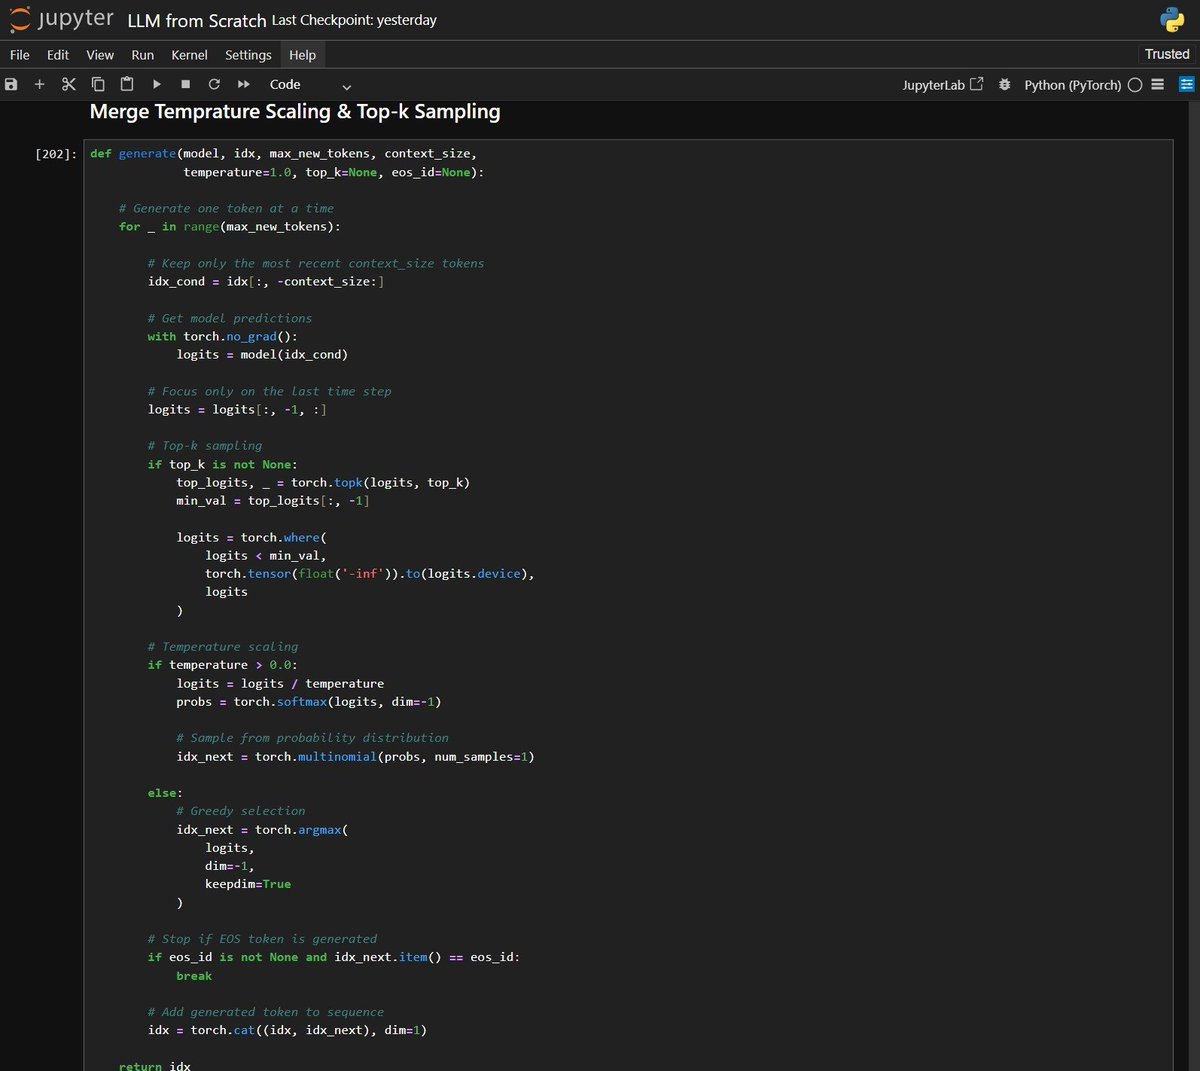The image size is (1200, 1071).
Task: Click 'idx = torch.cat((idx, idx_next), dim=1)' line
Action: 287,1031
